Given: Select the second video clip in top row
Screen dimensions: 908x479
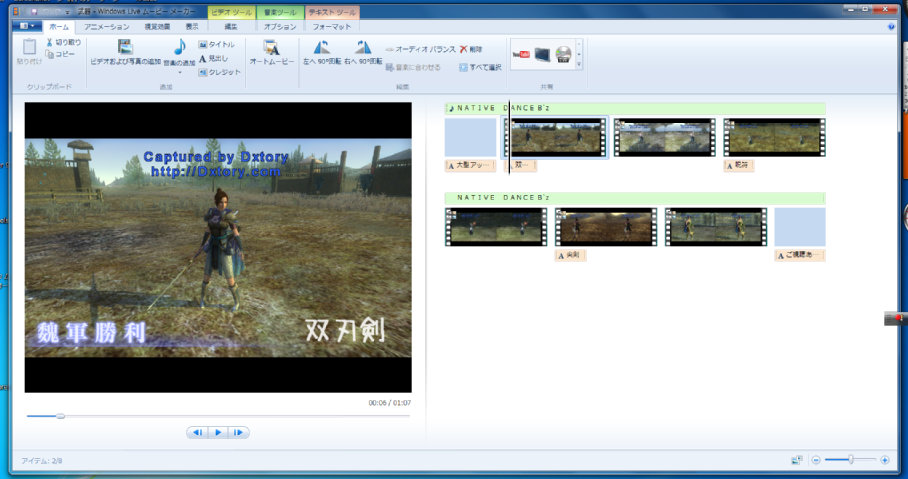Looking at the screenshot, I should click(x=664, y=137).
